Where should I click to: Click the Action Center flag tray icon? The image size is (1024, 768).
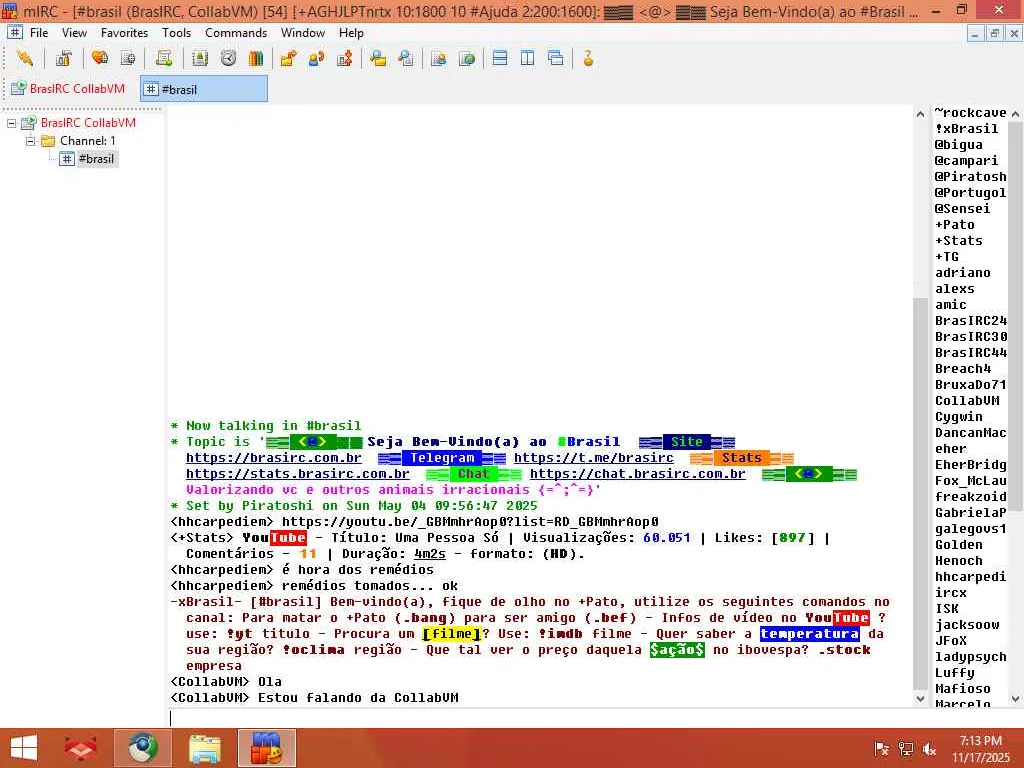881,749
